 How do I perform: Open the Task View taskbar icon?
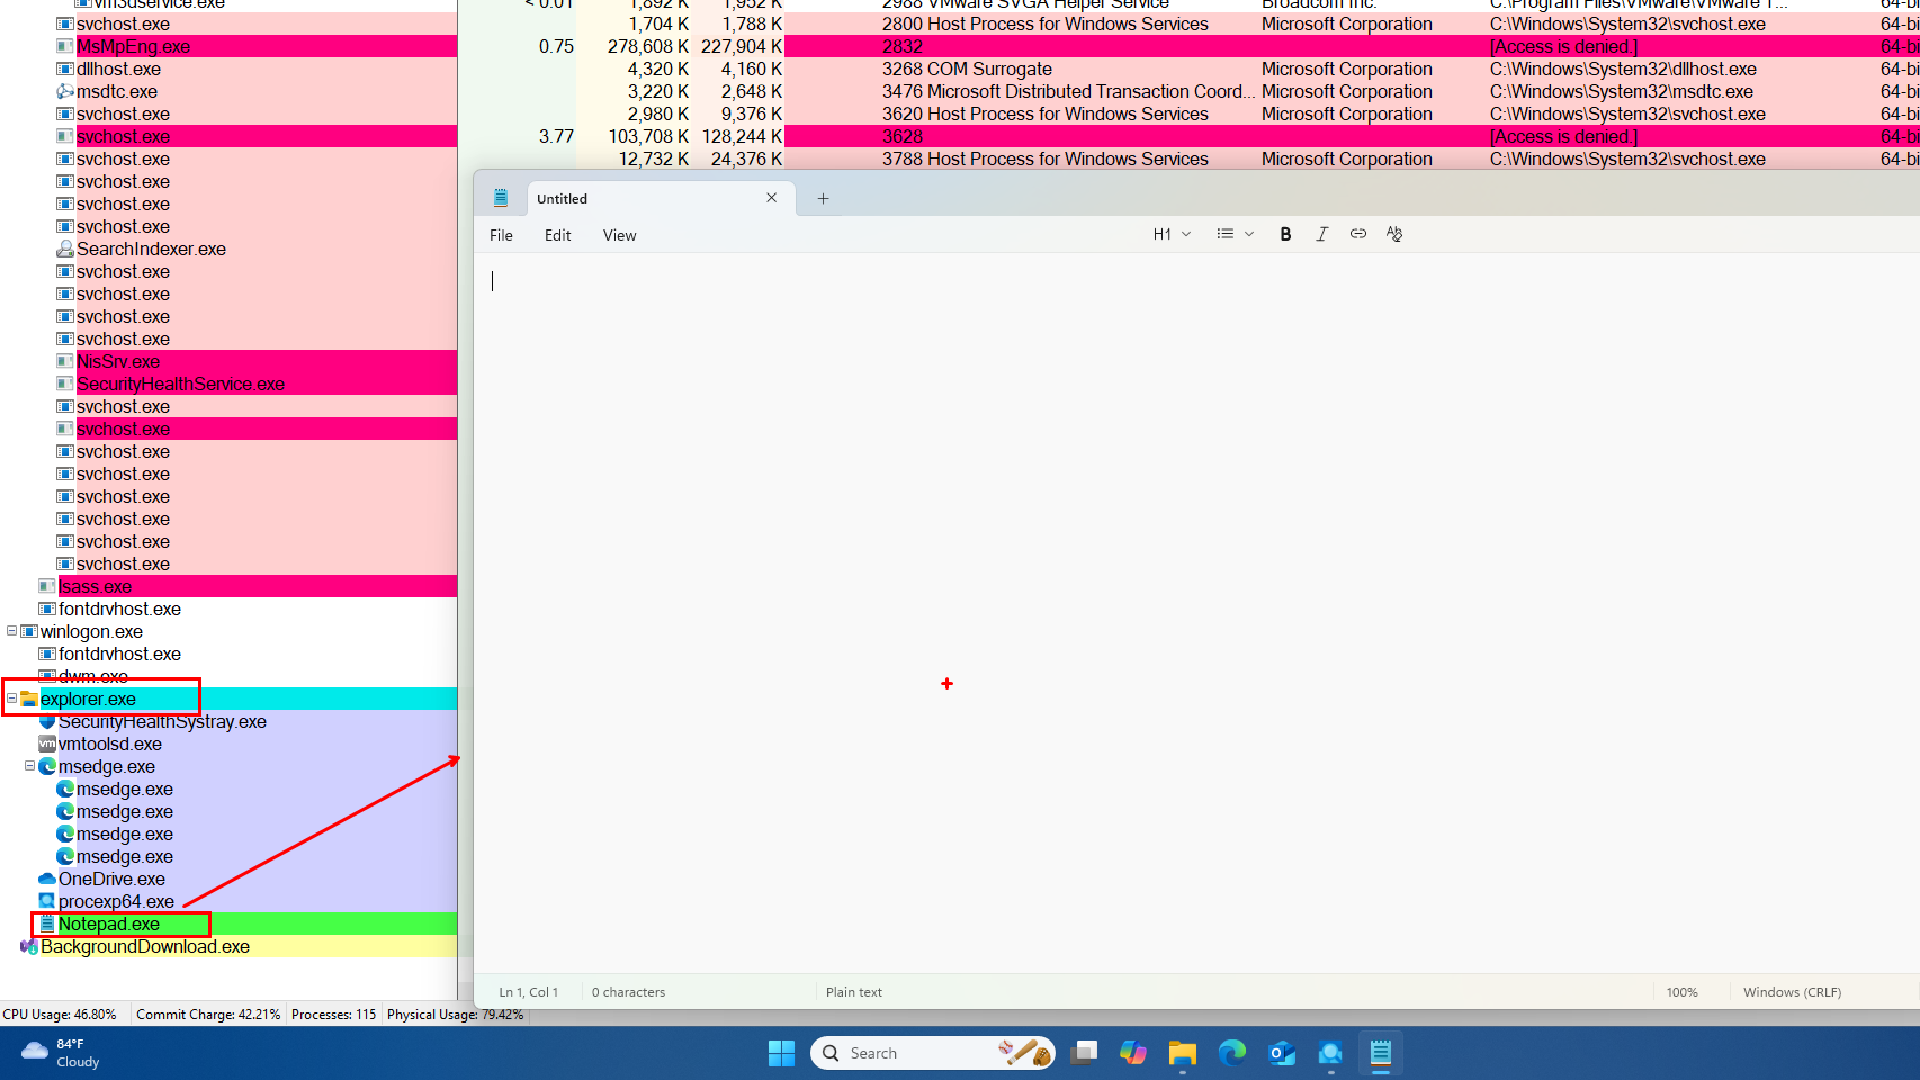[x=1083, y=1053]
